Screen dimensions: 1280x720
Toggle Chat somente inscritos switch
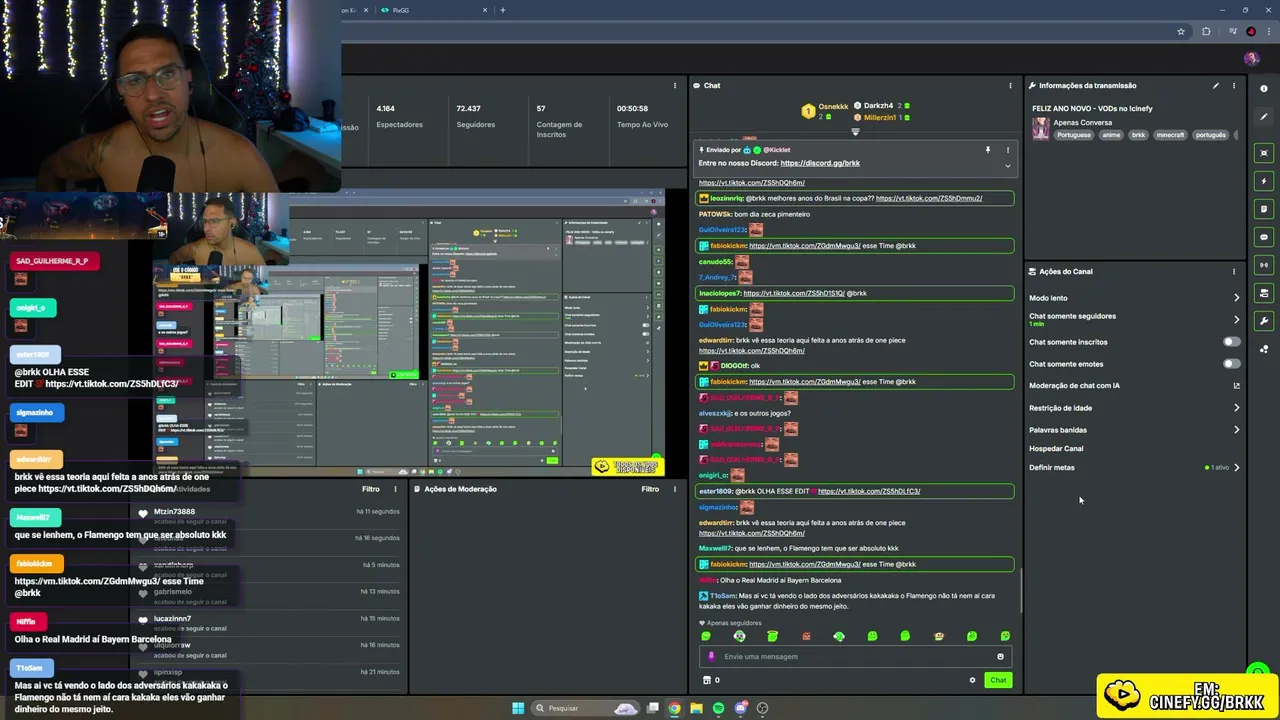click(1231, 342)
